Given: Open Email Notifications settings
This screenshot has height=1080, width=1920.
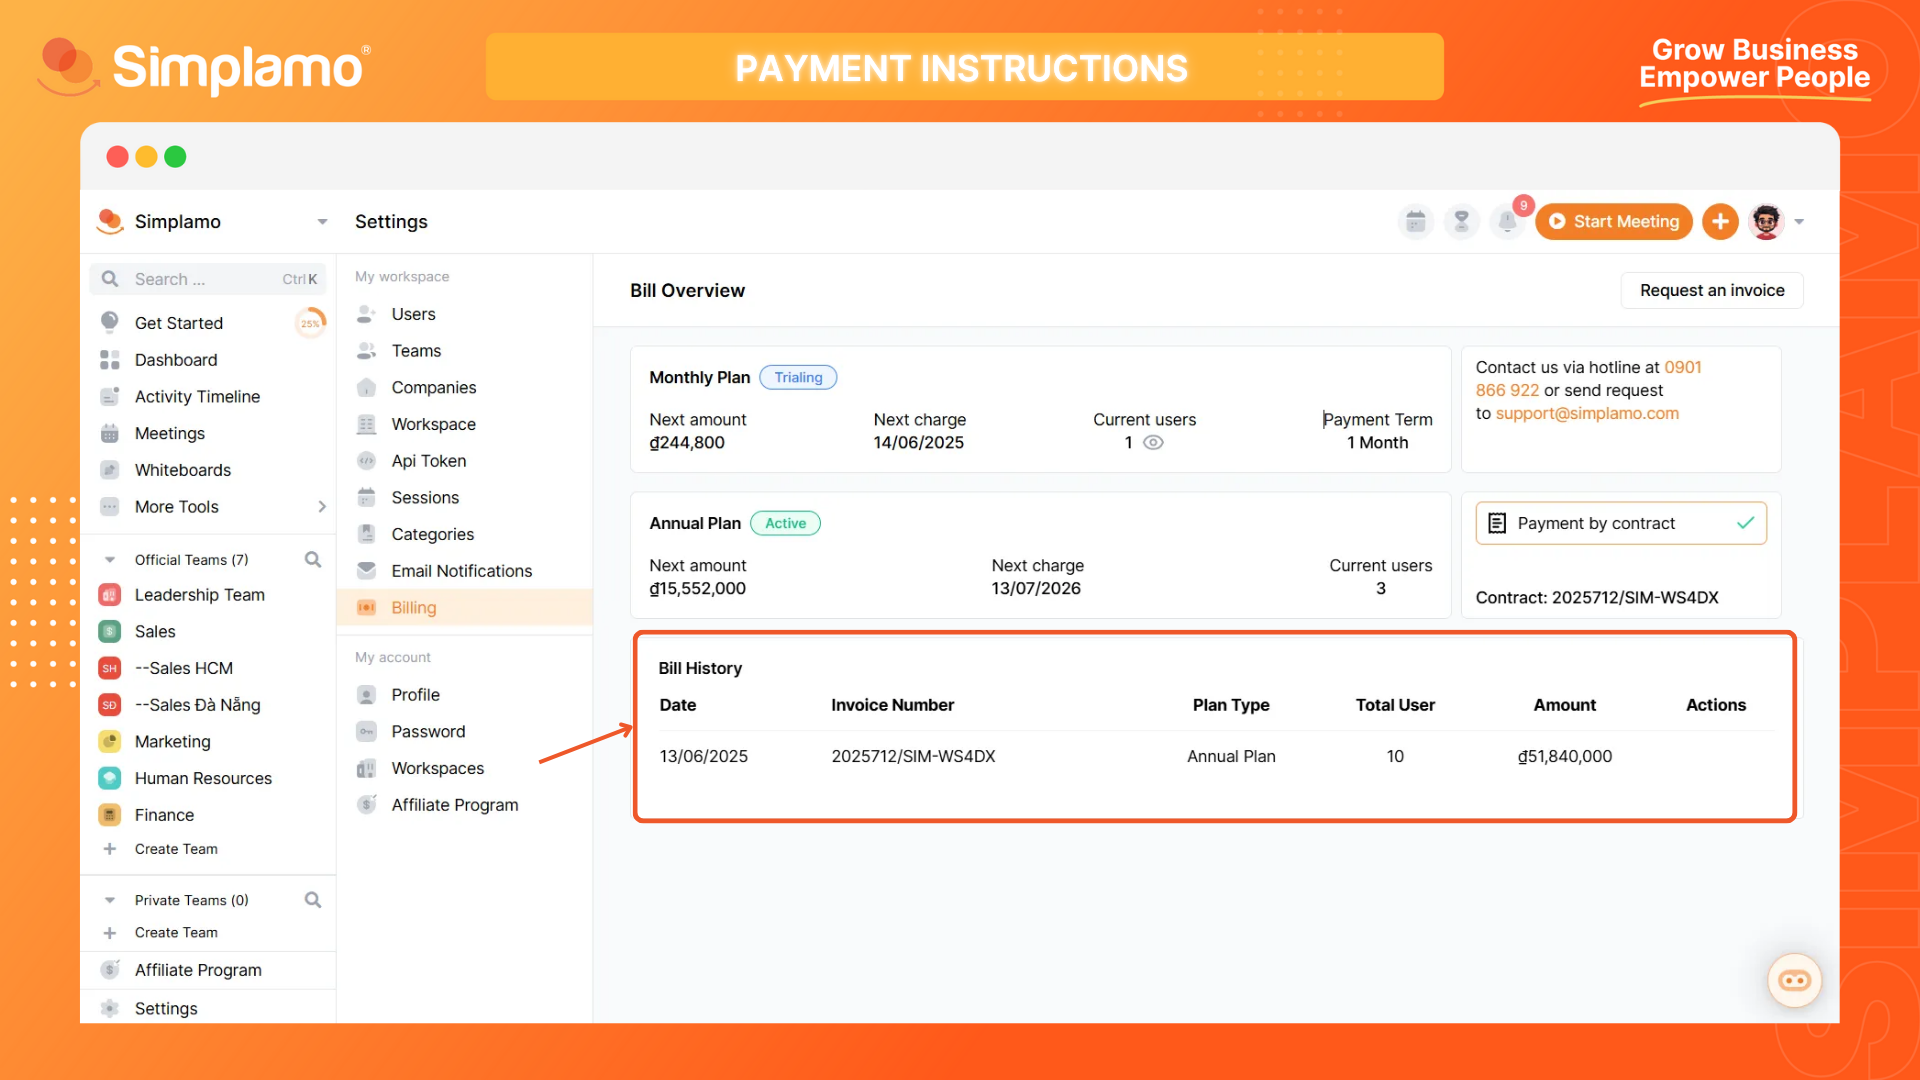Looking at the screenshot, I should coord(462,571).
